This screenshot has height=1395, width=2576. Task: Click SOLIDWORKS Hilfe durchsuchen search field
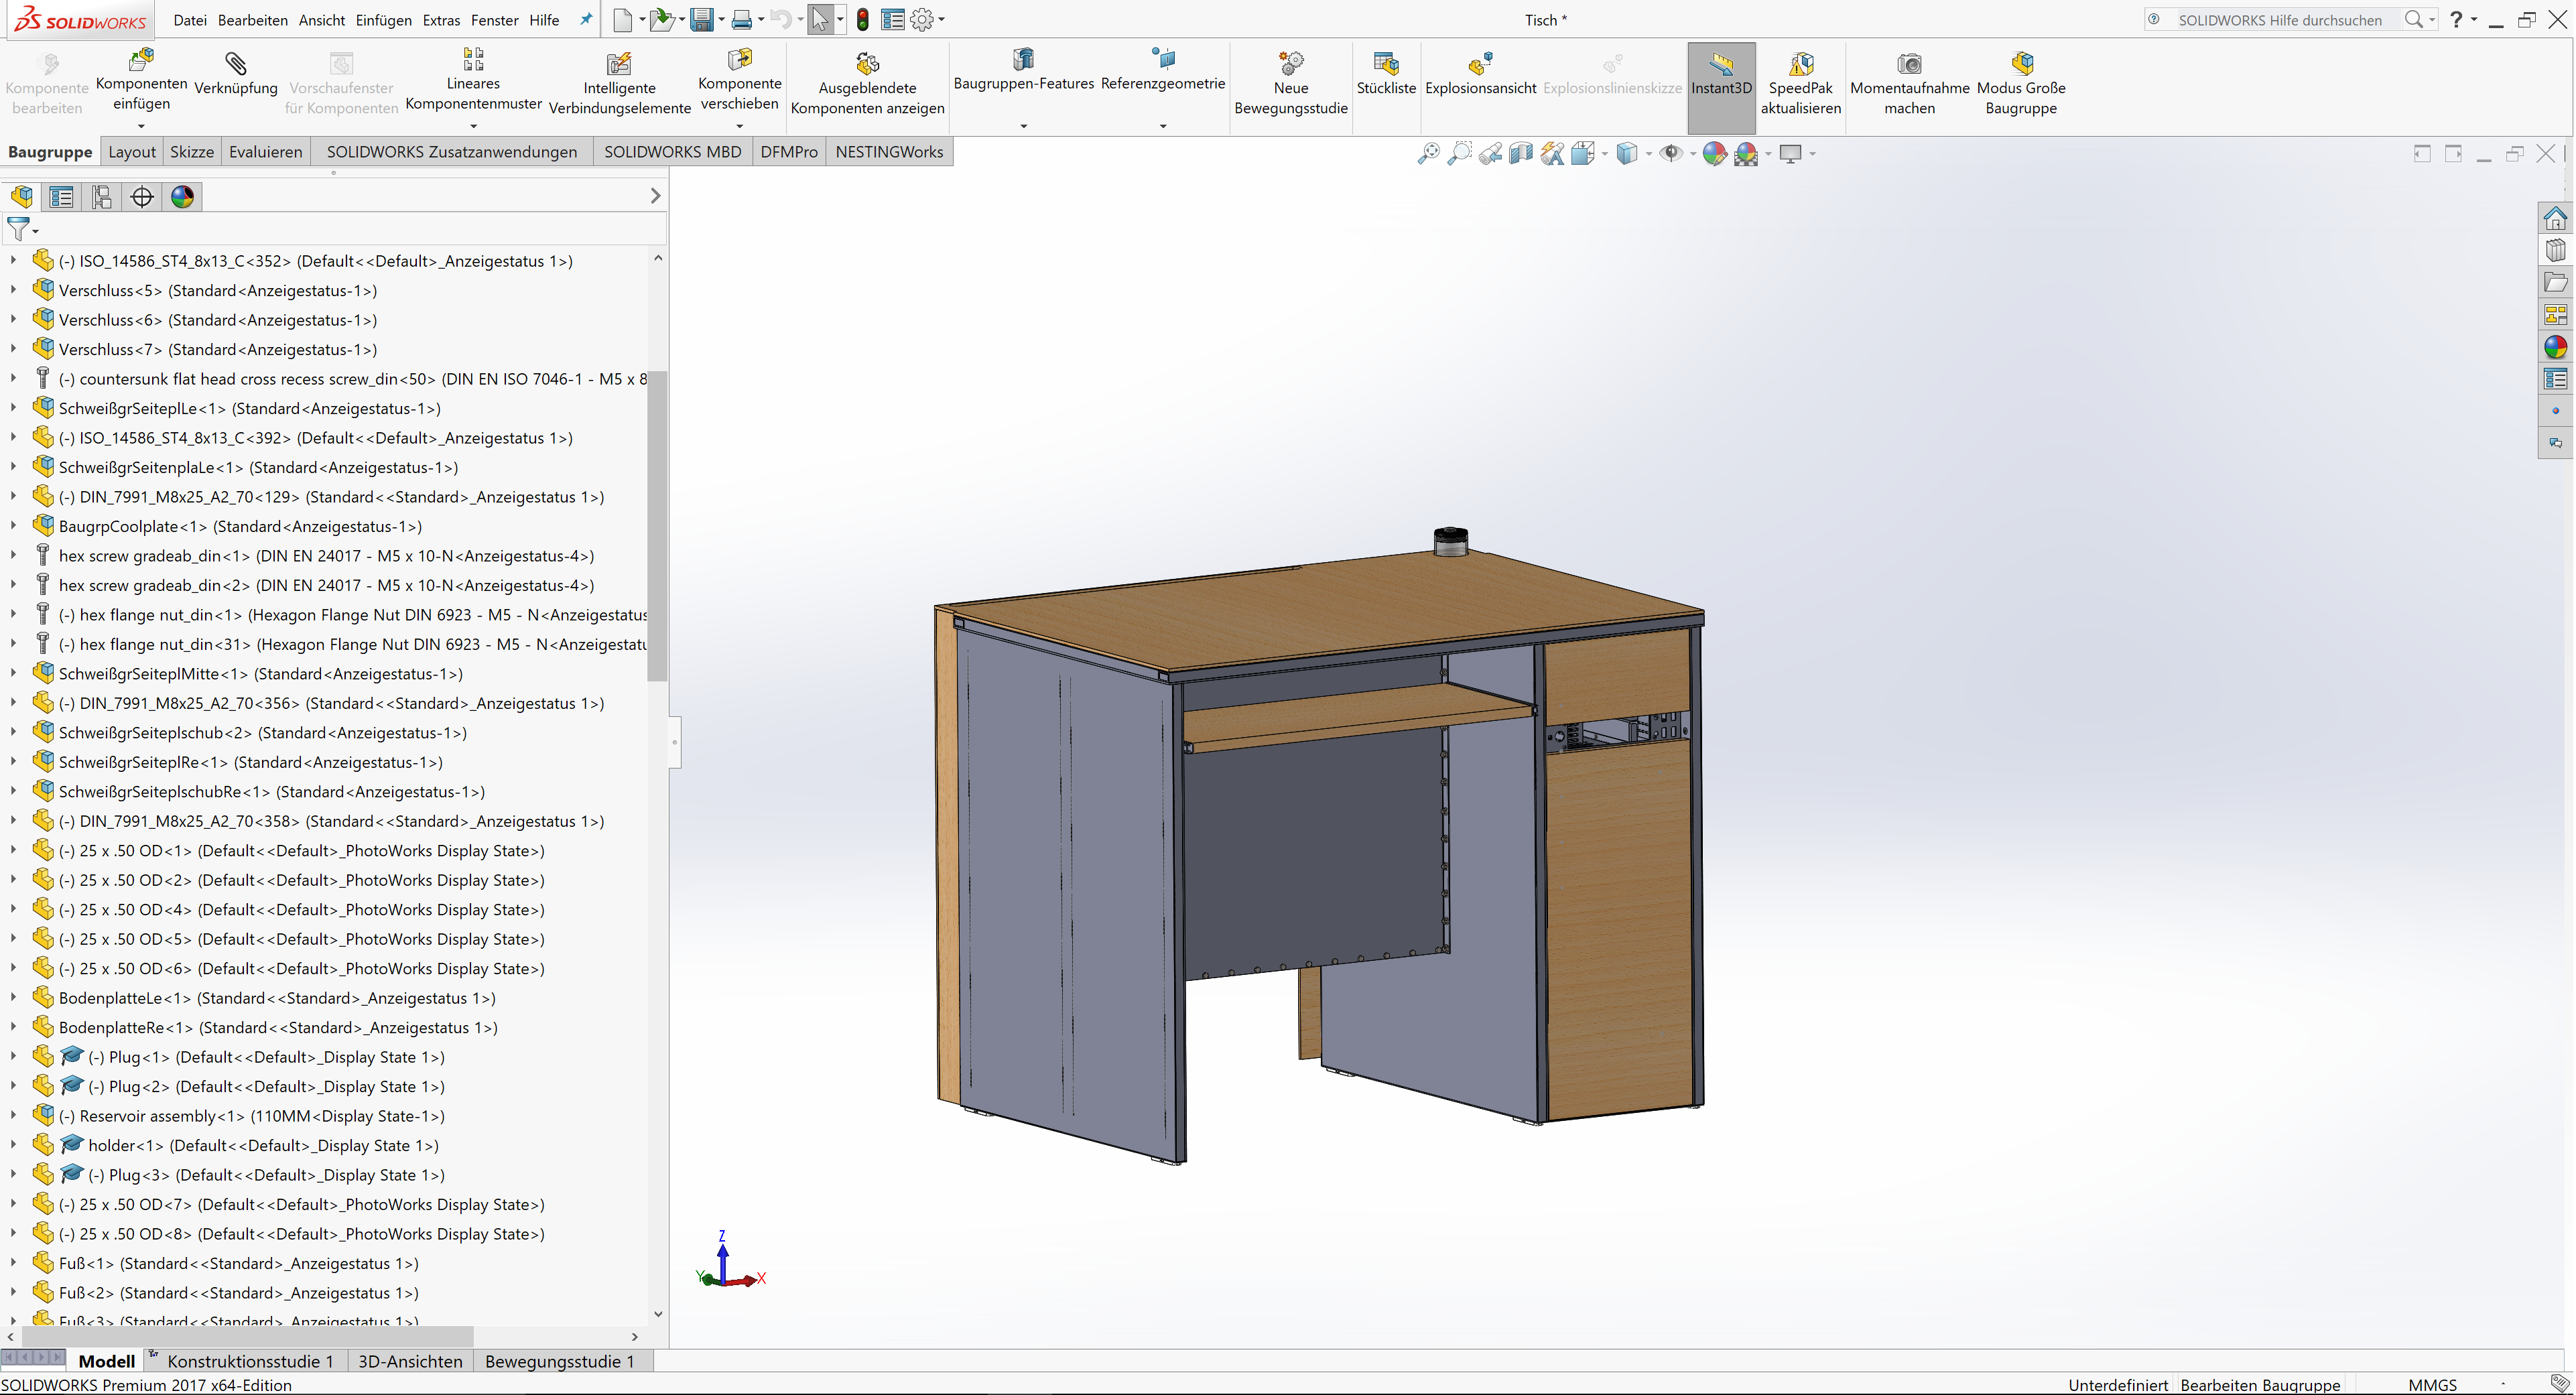tap(2280, 20)
